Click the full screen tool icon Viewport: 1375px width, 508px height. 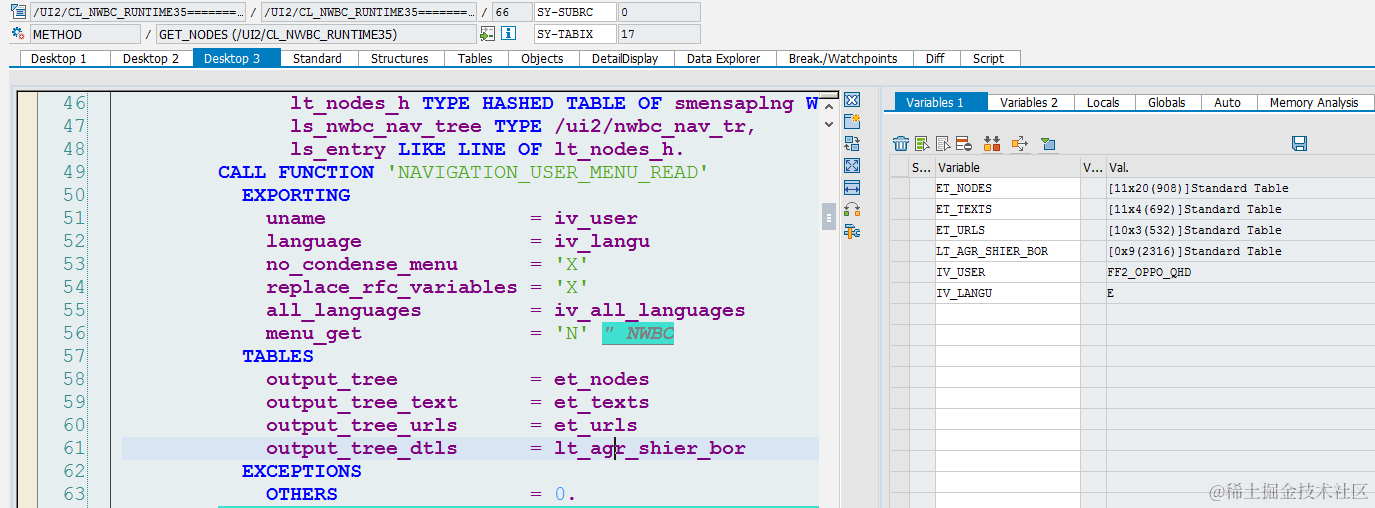pyautogui.click(x=852, y=166)
